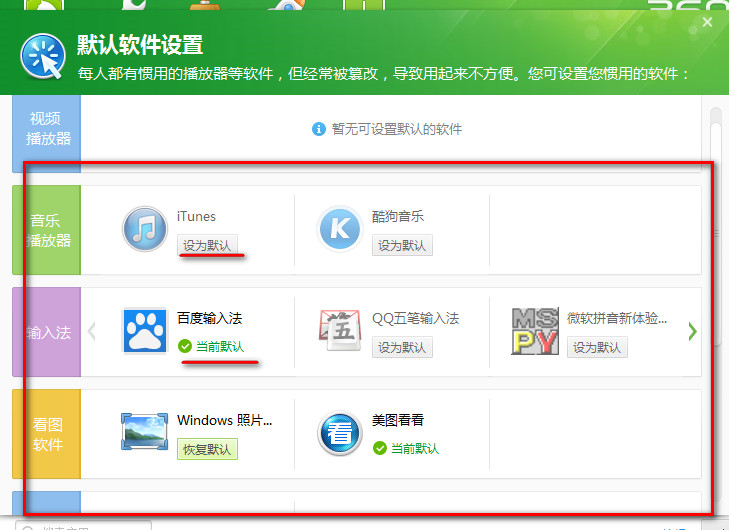The height and width of the screenshot is (530, 729).
Task: Click the 美图看看 blue icon
Action: tap(340, 433)
